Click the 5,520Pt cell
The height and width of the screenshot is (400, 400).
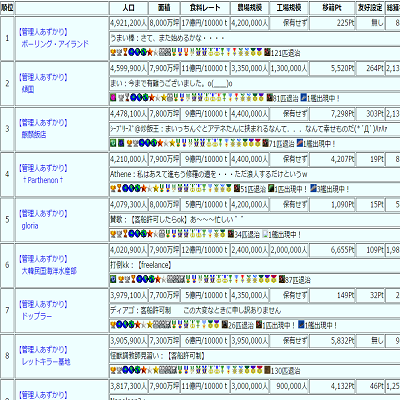(332, 68)
